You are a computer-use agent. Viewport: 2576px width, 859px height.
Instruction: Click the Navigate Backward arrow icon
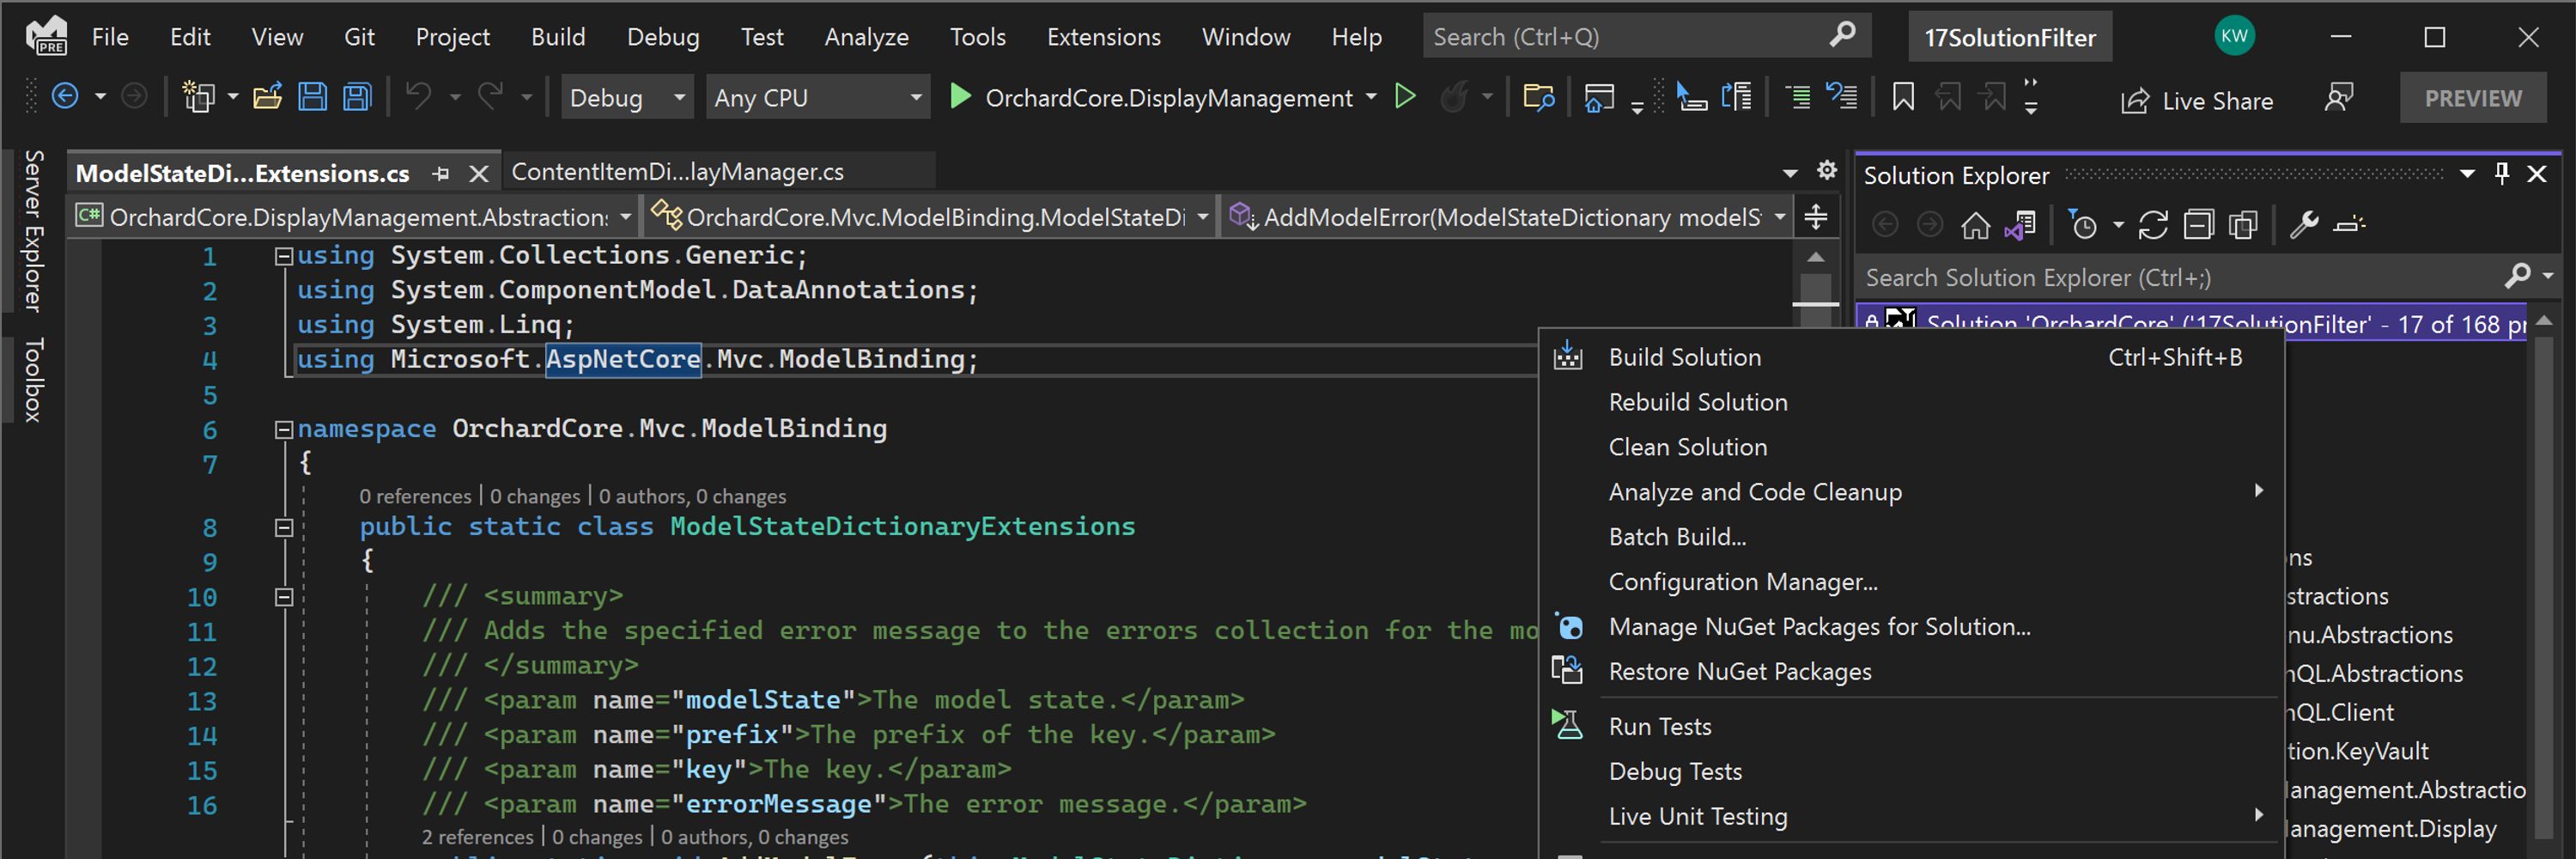[x=65, y=97]
